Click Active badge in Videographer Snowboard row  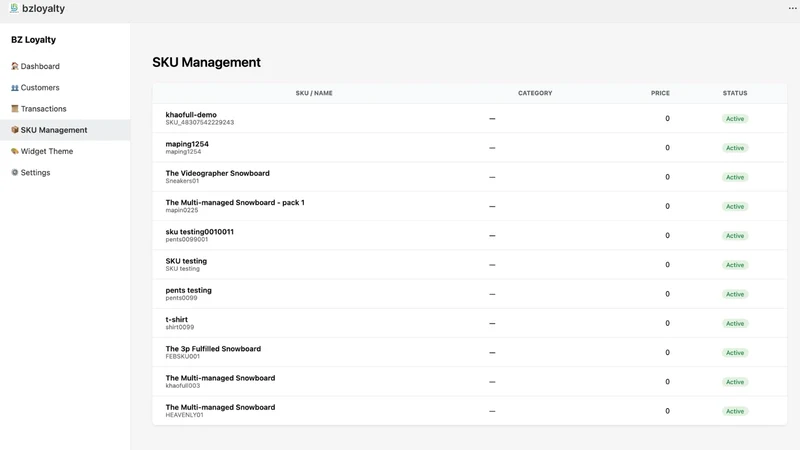pyautogui.click(x=735, y=178)
